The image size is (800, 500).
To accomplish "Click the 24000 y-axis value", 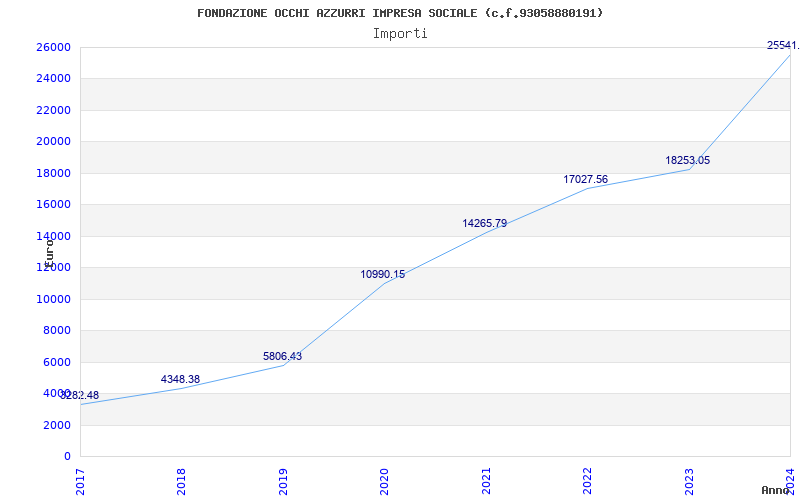I will [53, 79].
